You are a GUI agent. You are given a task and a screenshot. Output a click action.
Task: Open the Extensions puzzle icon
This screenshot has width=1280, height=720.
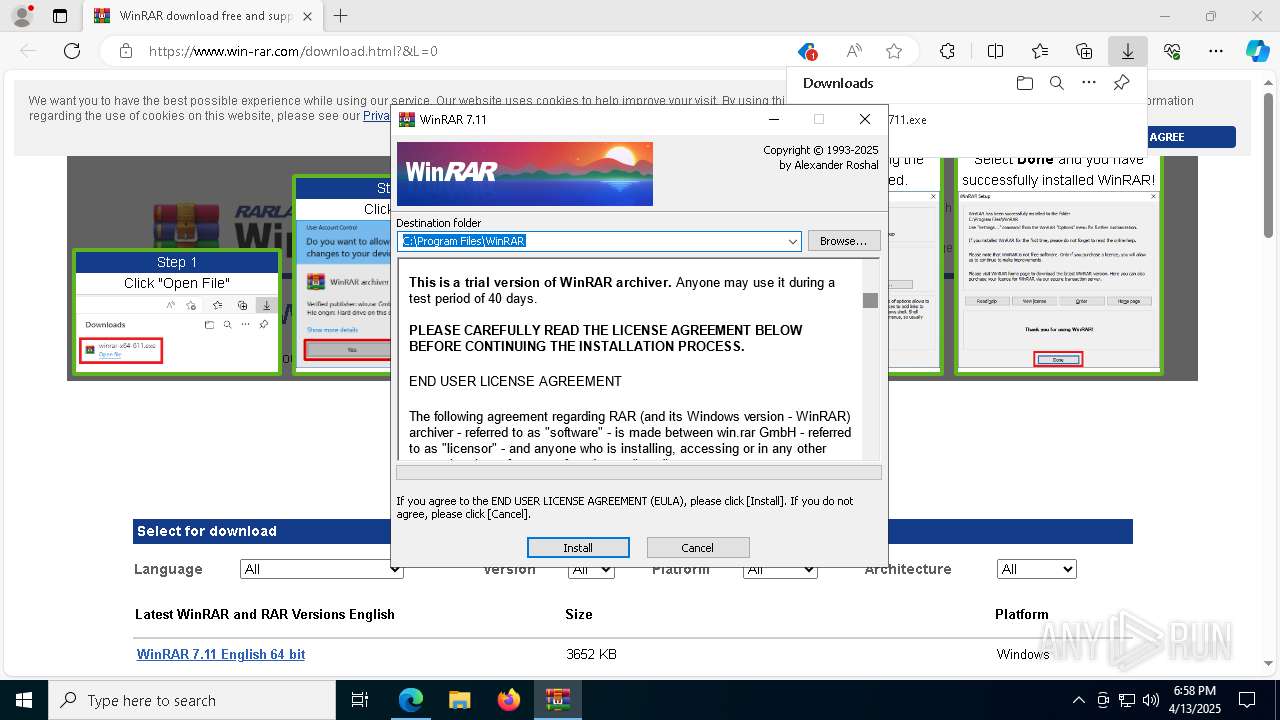tap(947, 51)
